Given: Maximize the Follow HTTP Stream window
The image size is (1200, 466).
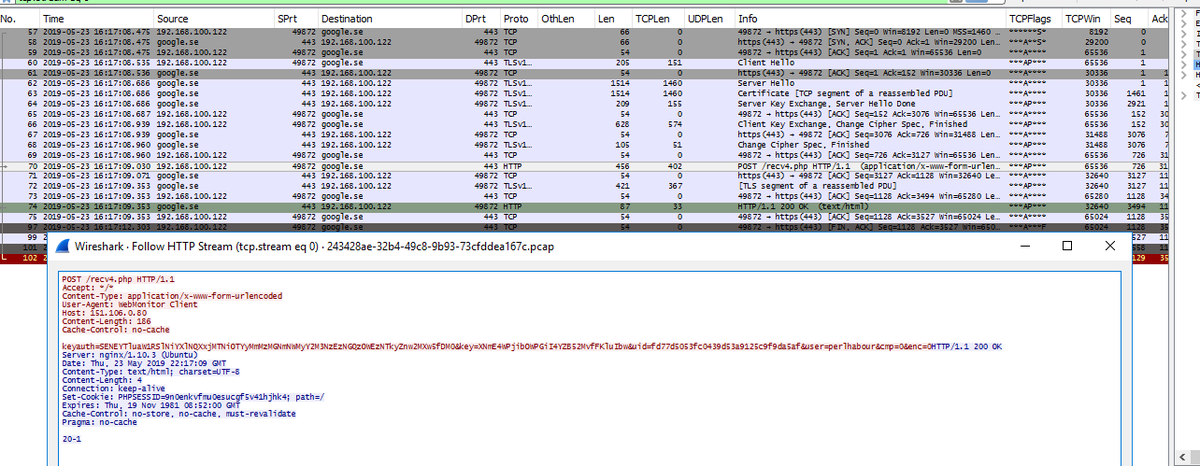Looking at the screenshot, I should point(1067,246).
